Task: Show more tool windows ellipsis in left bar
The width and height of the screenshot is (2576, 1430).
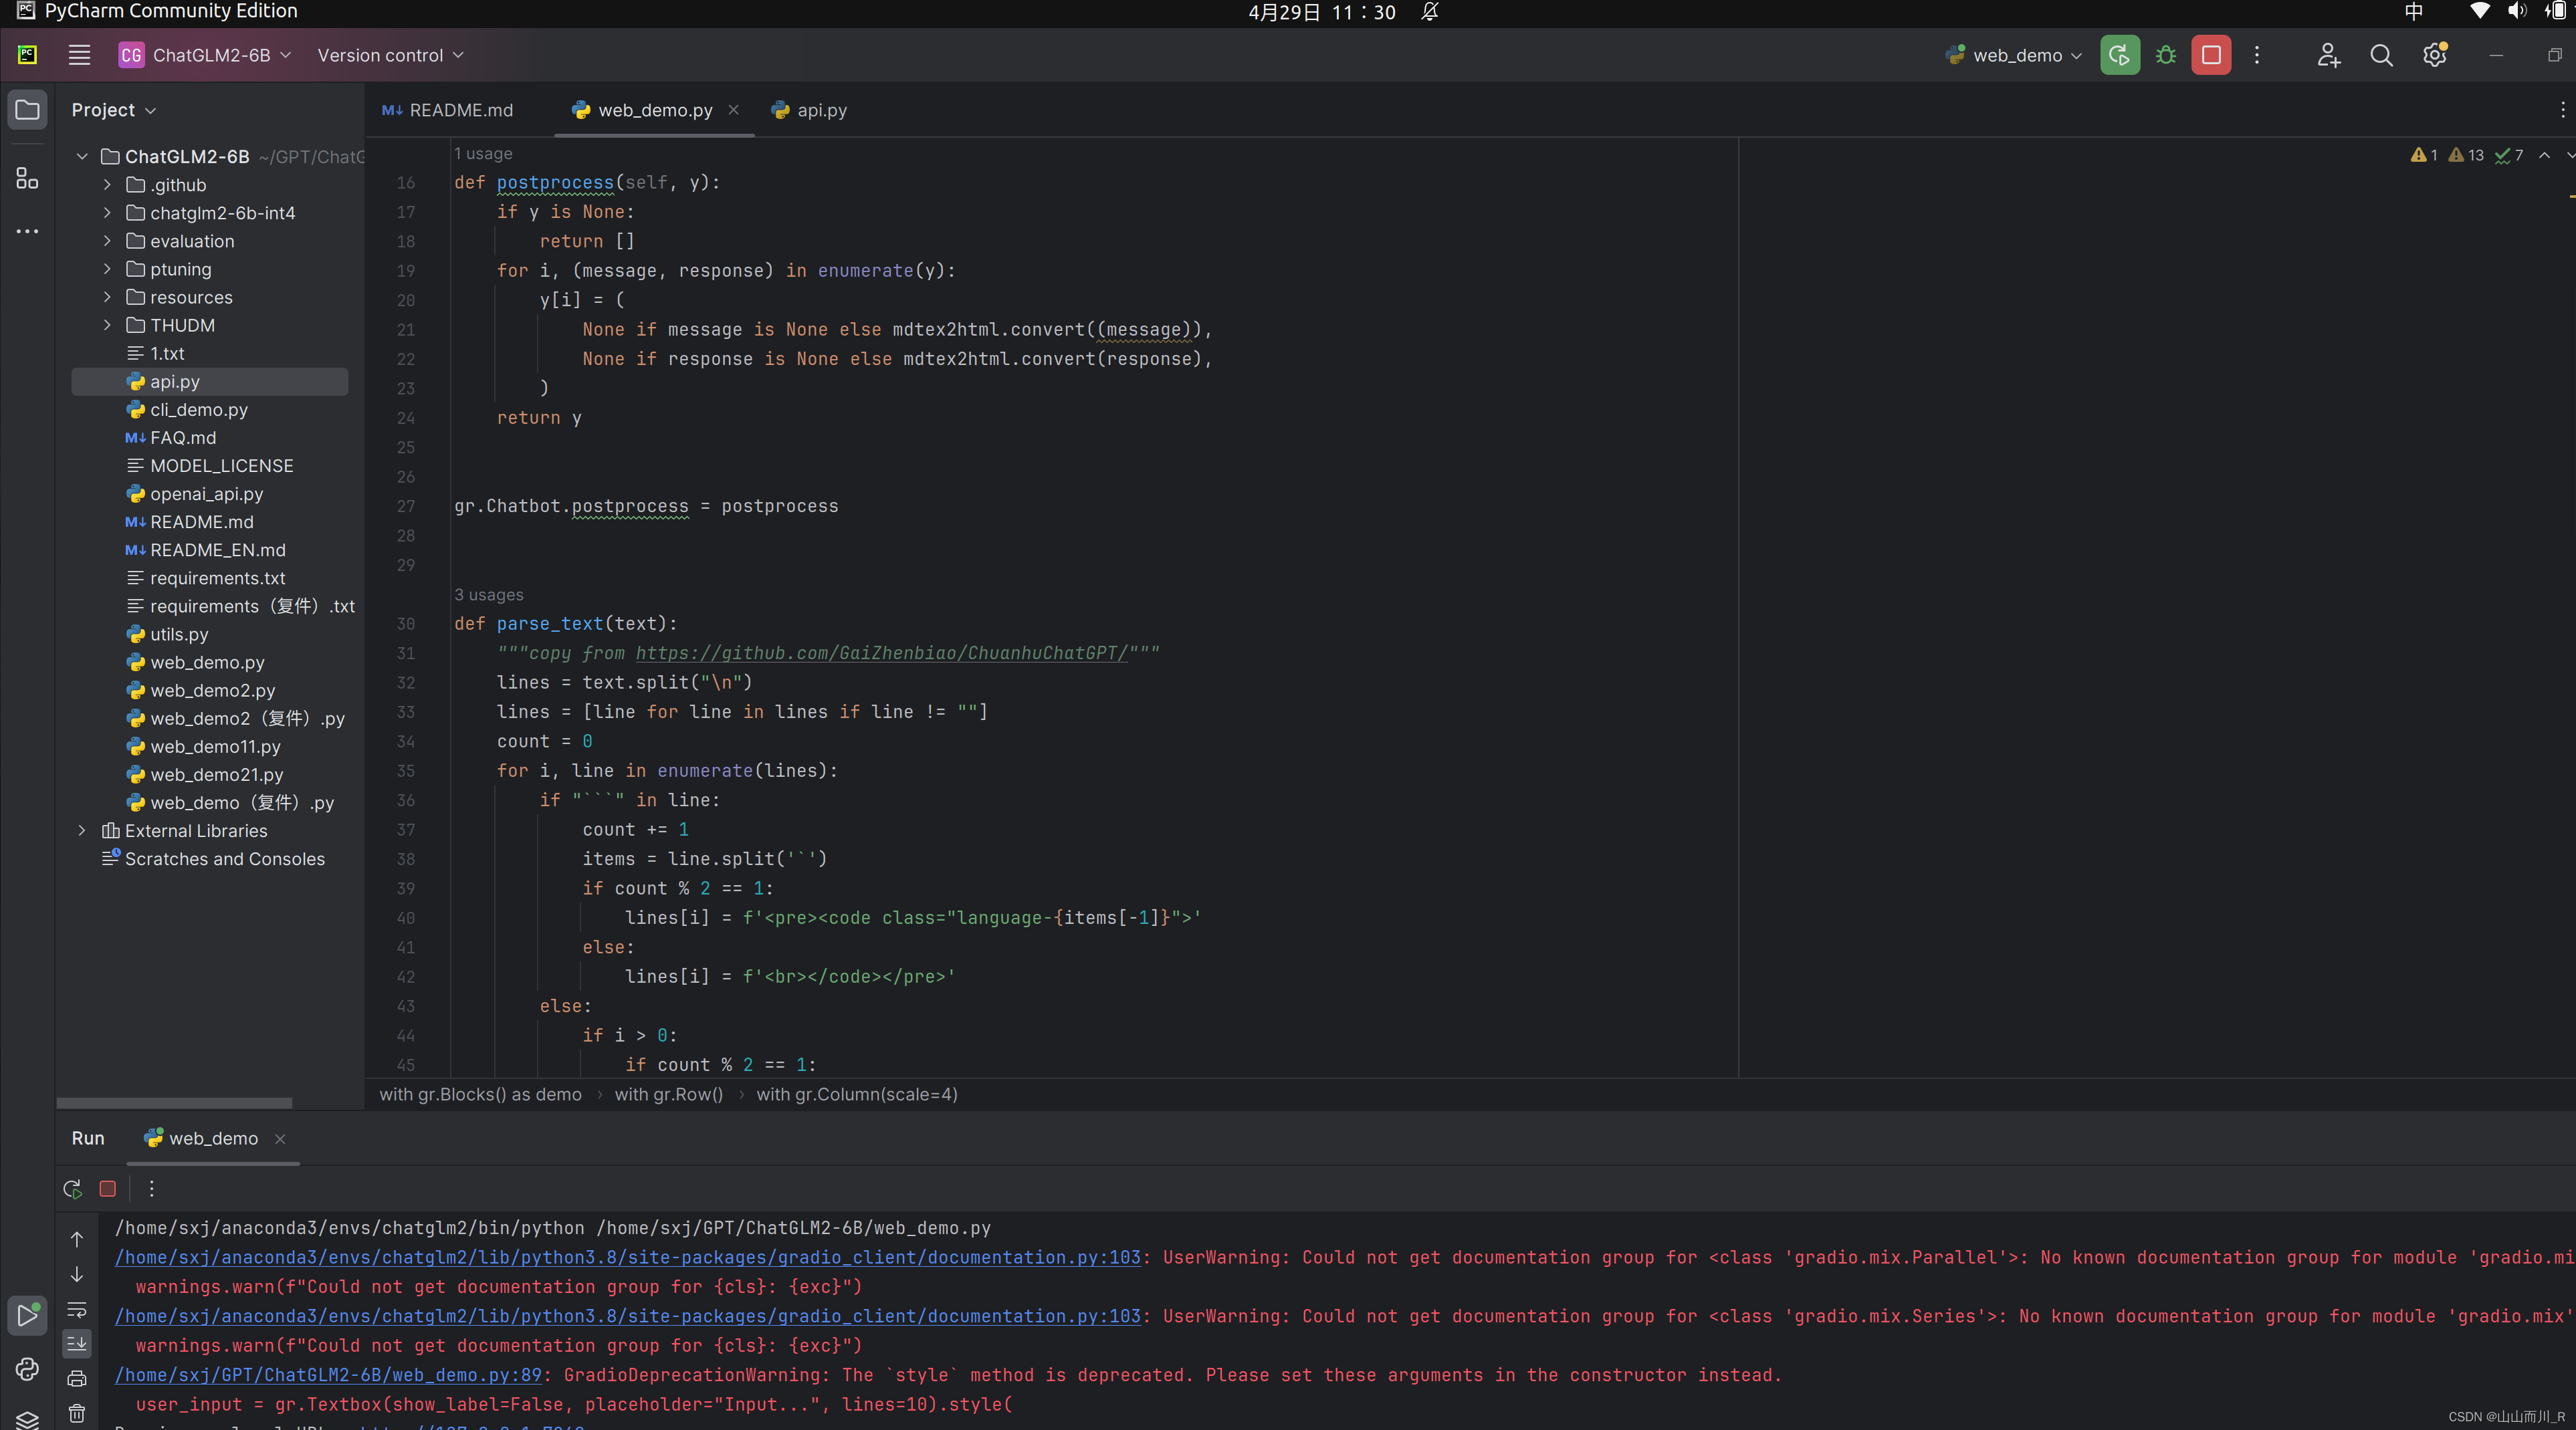Action: (27, 231)
